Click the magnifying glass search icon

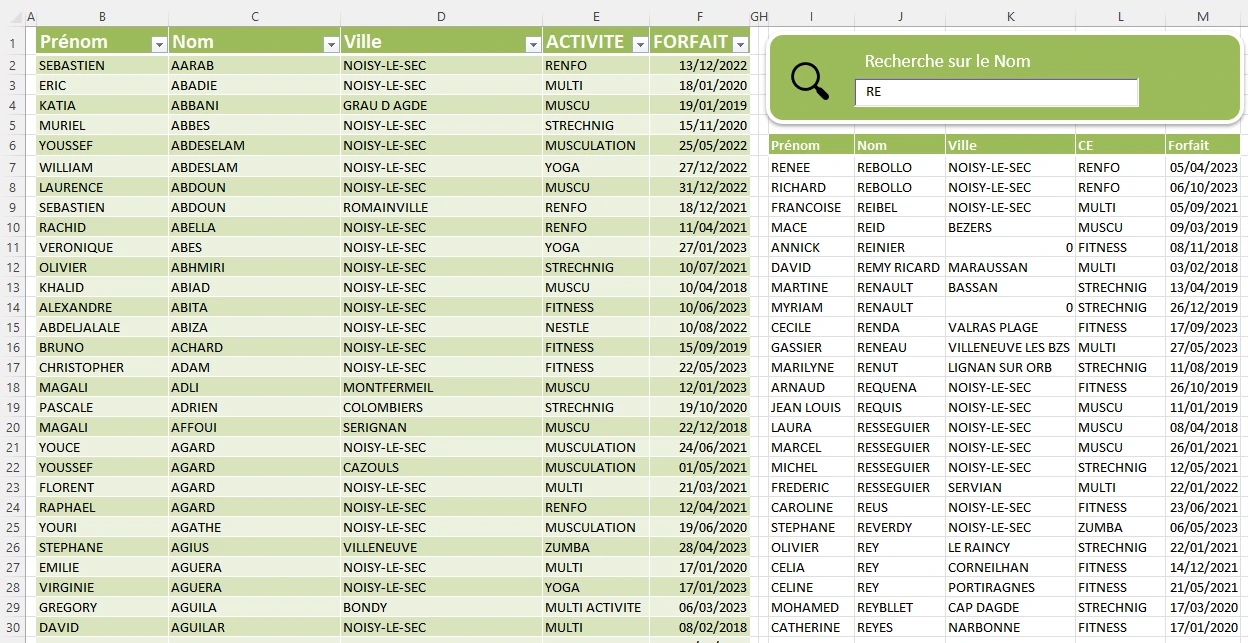pos(809,81)
